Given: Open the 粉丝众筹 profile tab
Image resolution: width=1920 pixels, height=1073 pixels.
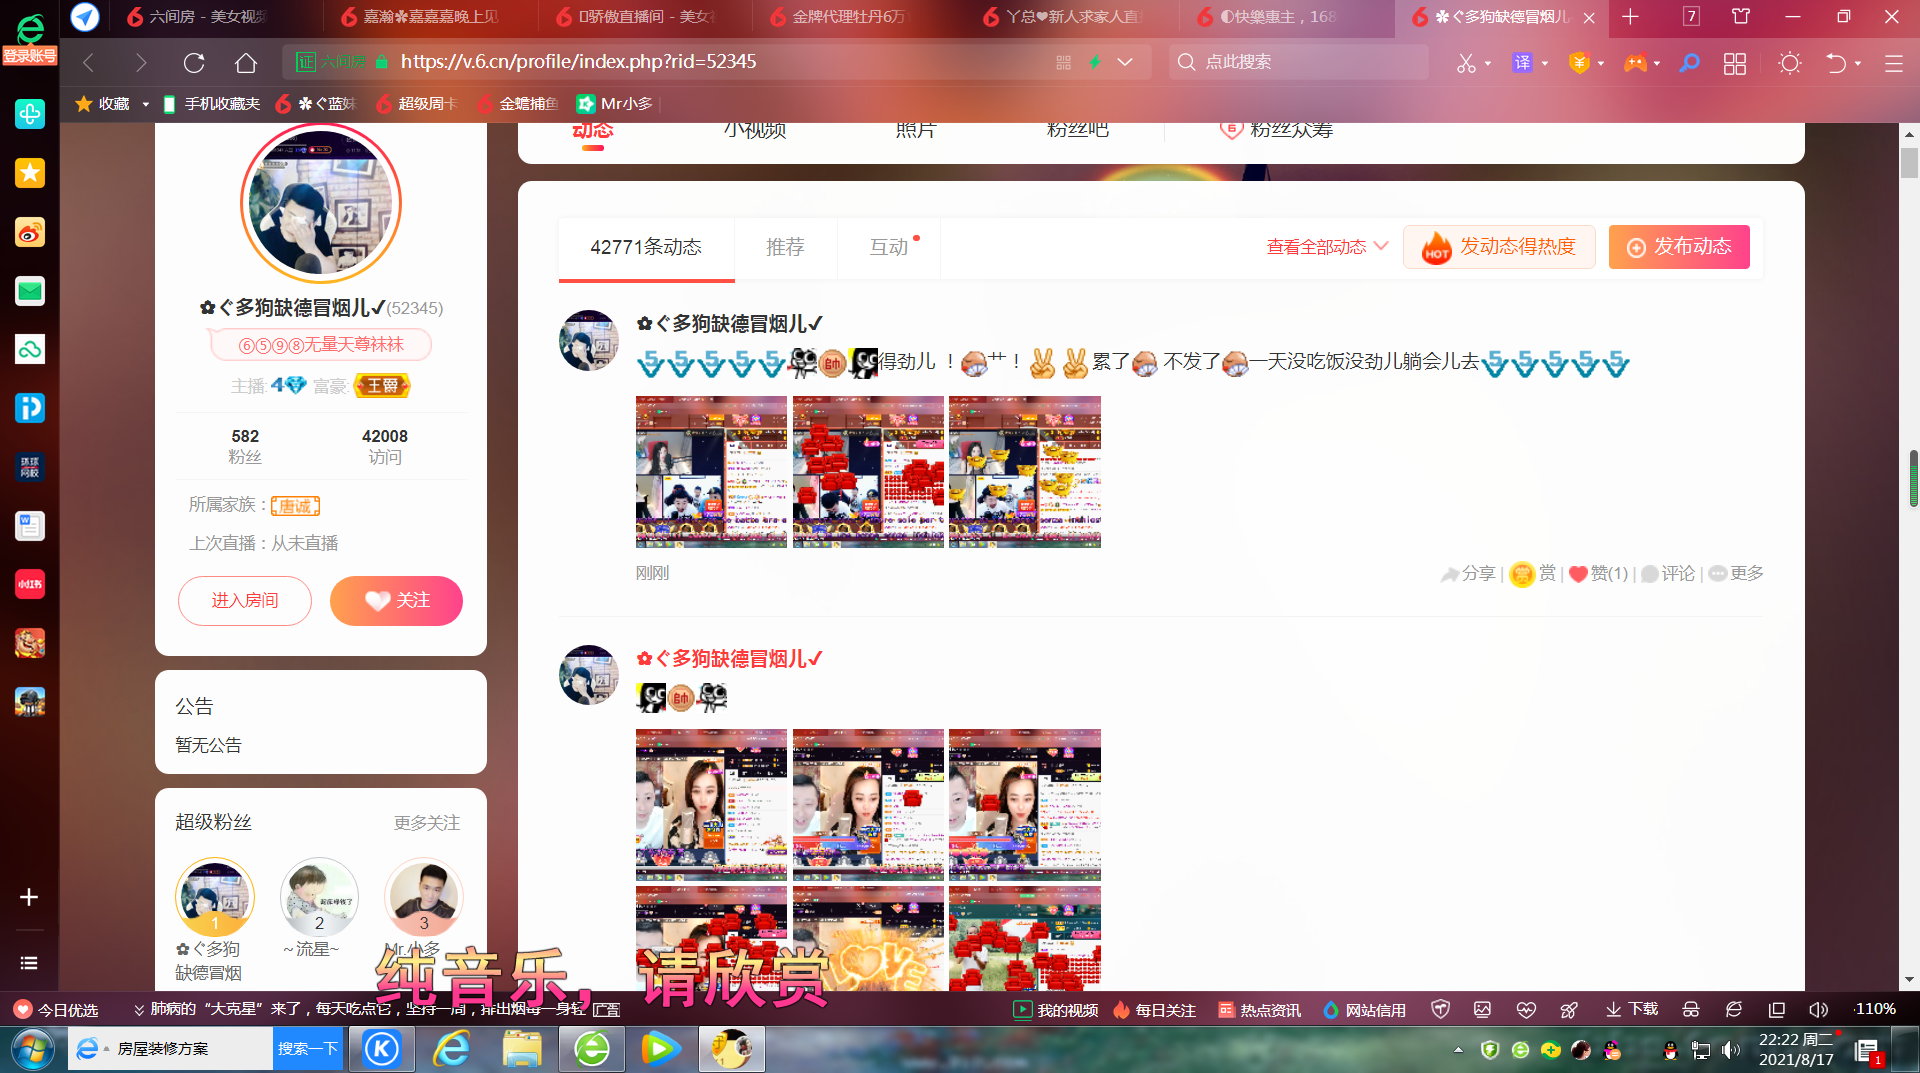Looking at the screenshot, I should tap(1278, 129).
